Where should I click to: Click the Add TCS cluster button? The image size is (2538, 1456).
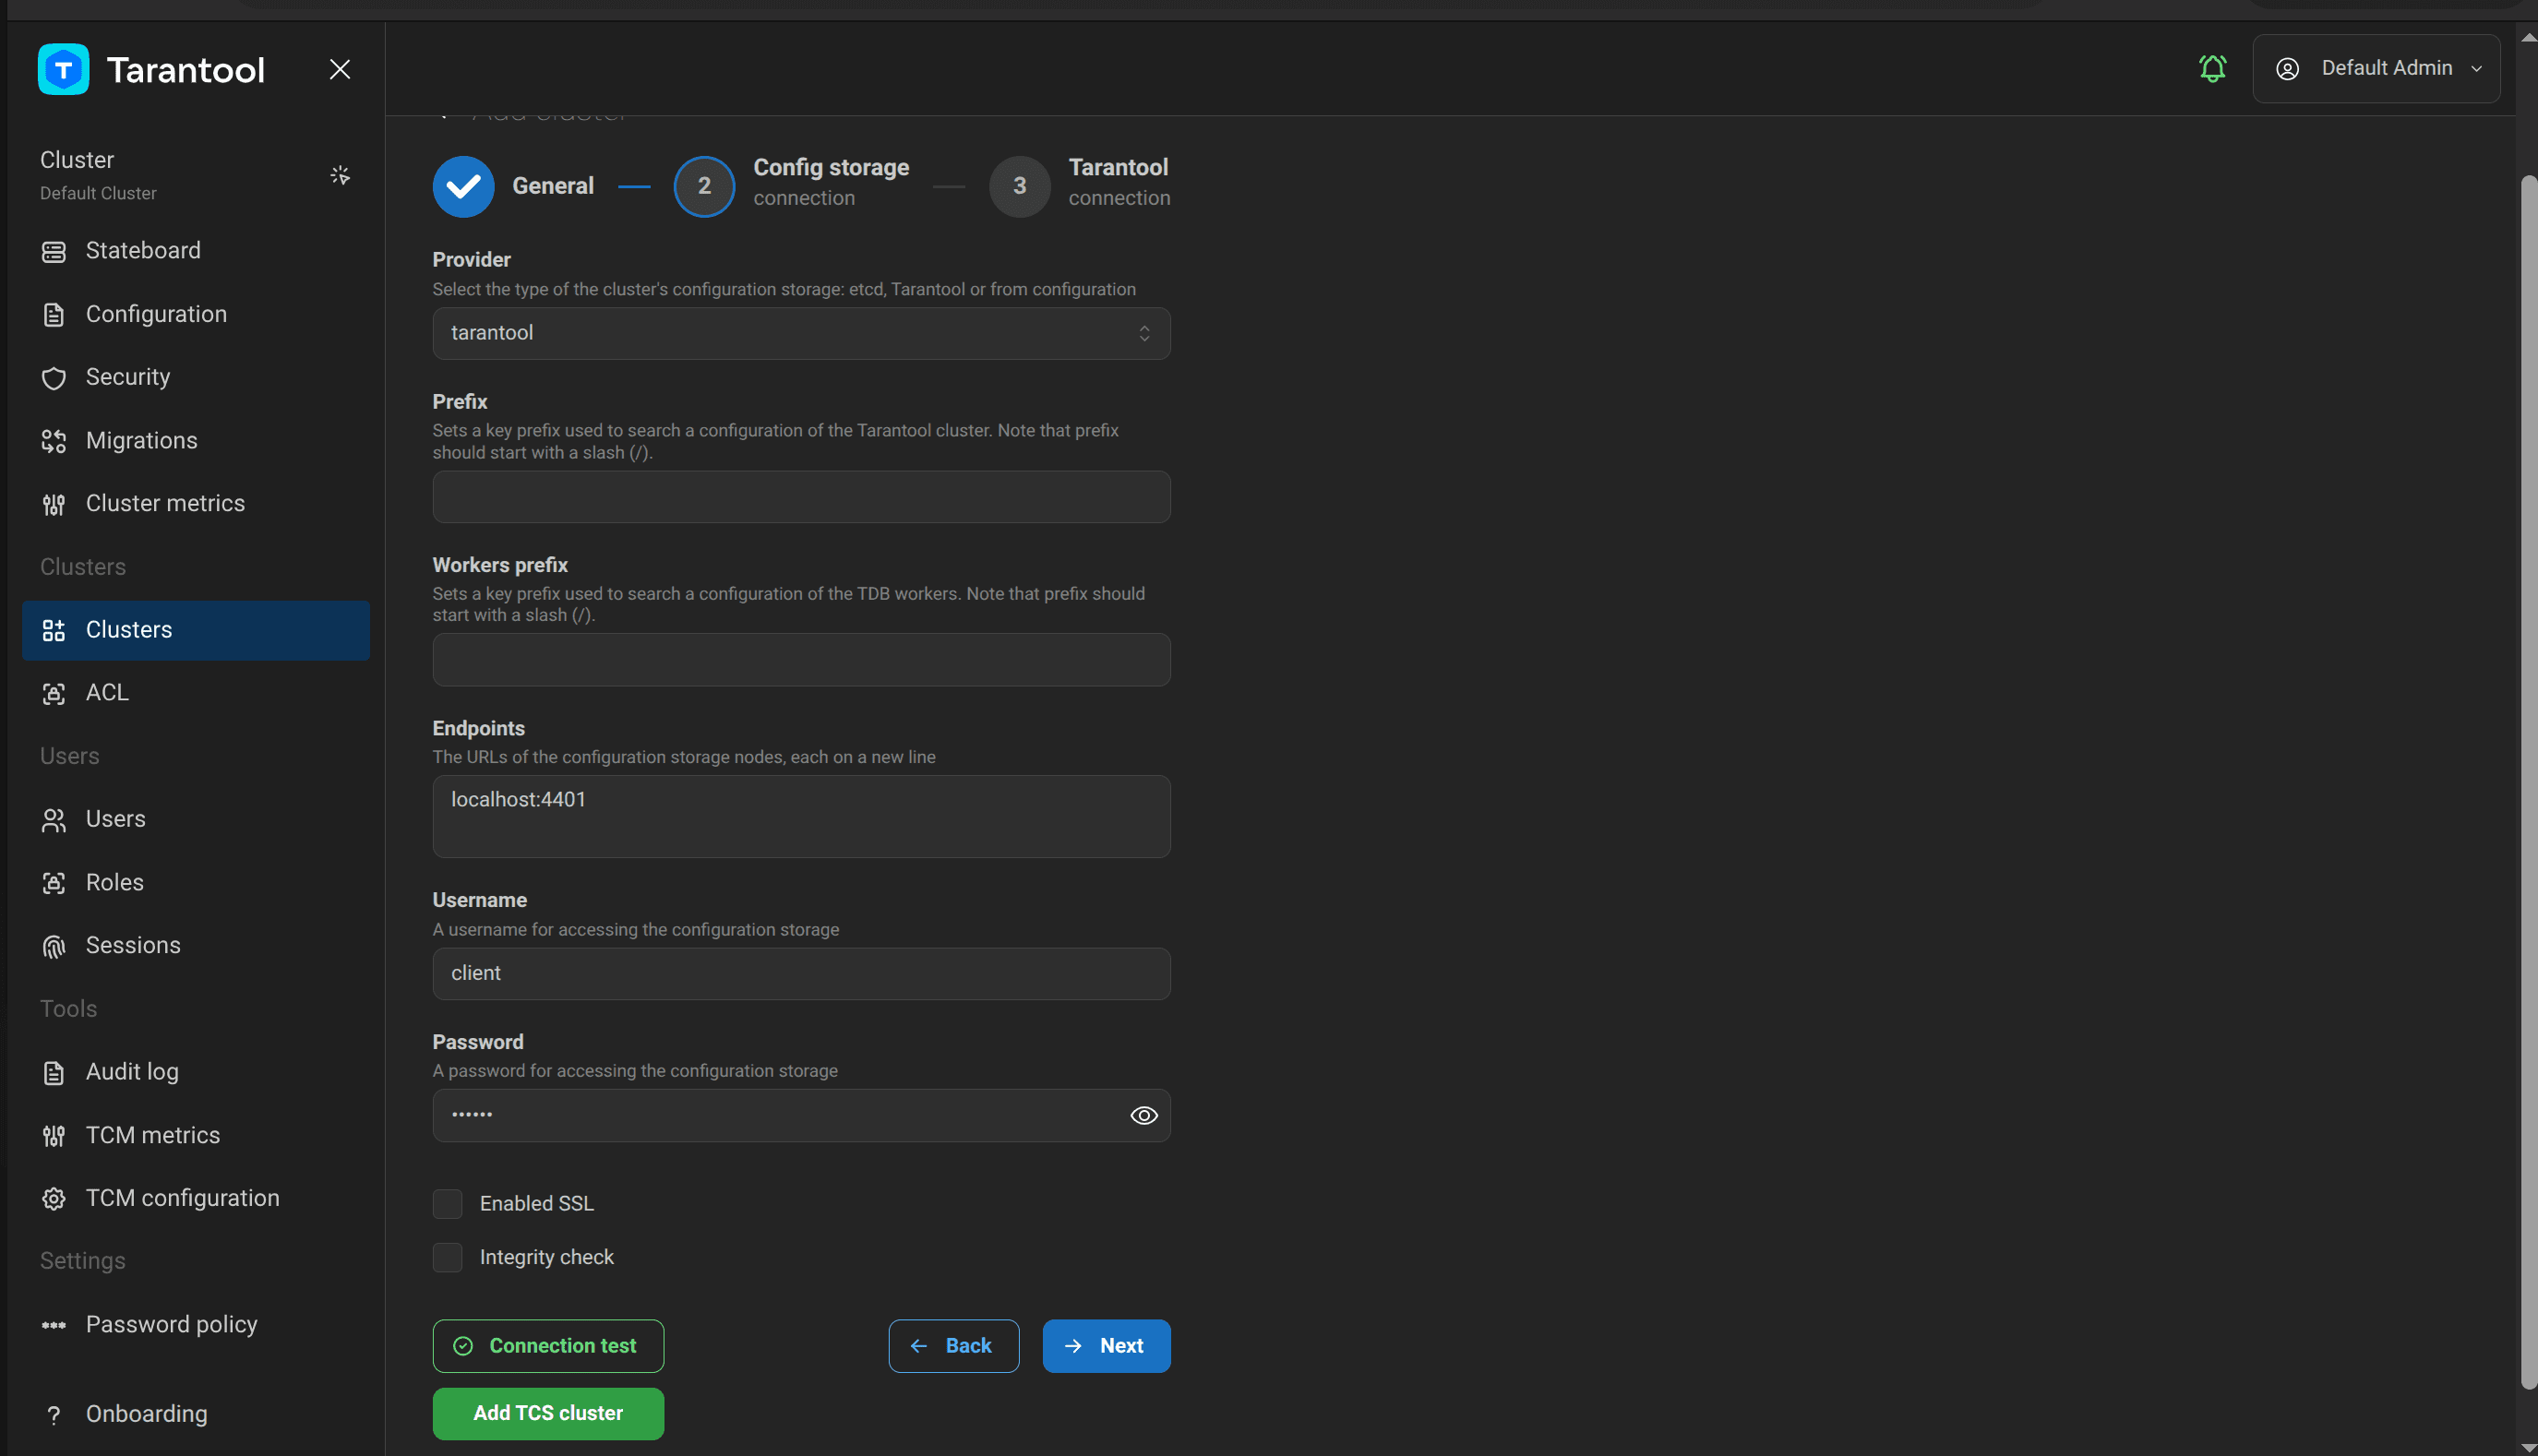click(548, 1413)
